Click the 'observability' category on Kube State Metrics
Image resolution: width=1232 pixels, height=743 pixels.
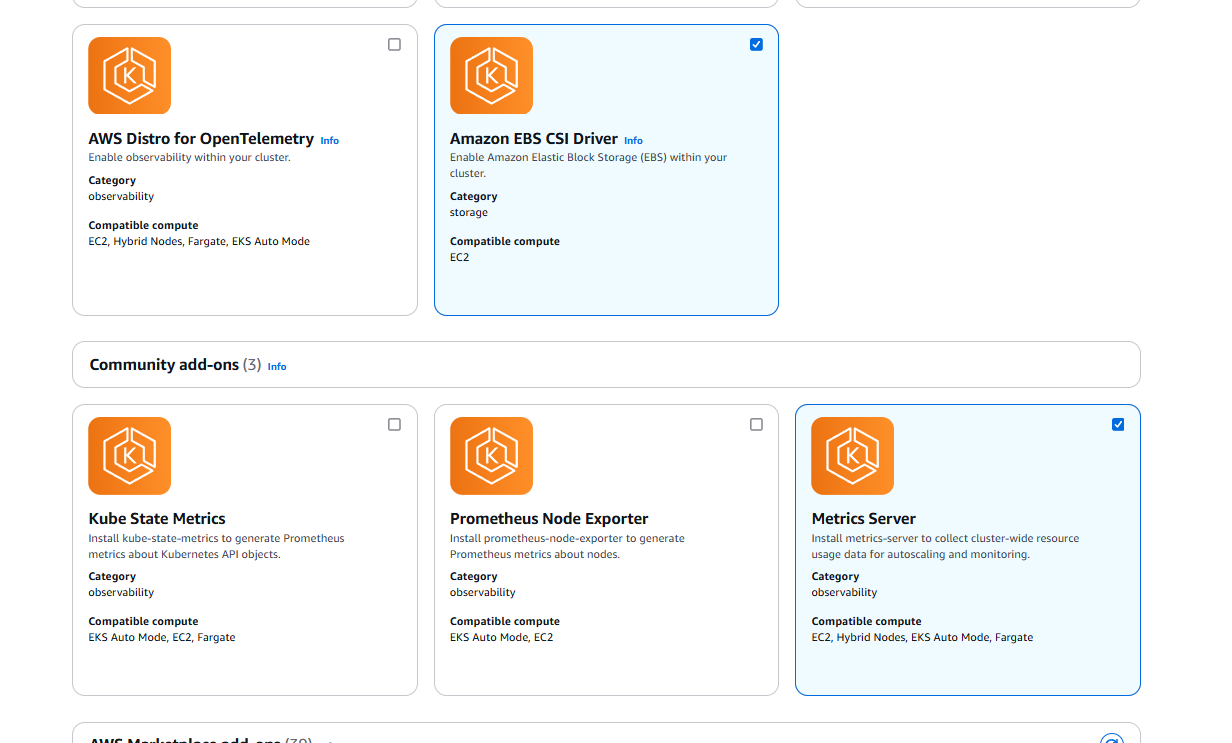121,593
